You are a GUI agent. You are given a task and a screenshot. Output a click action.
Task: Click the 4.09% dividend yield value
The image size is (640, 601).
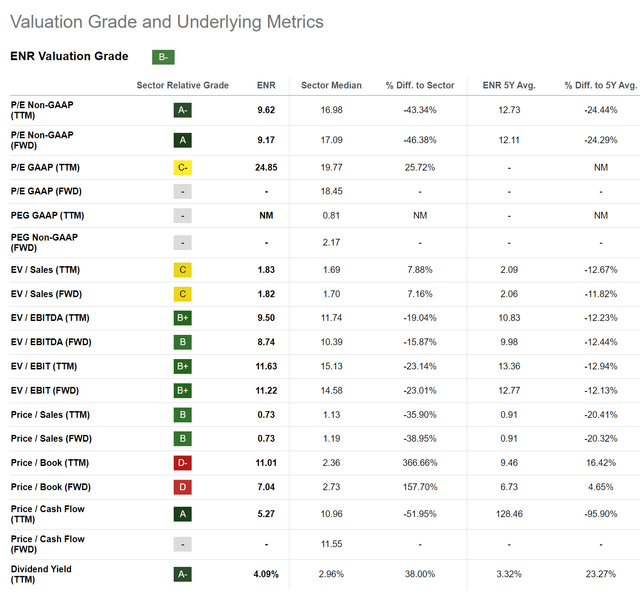[266, 574]
